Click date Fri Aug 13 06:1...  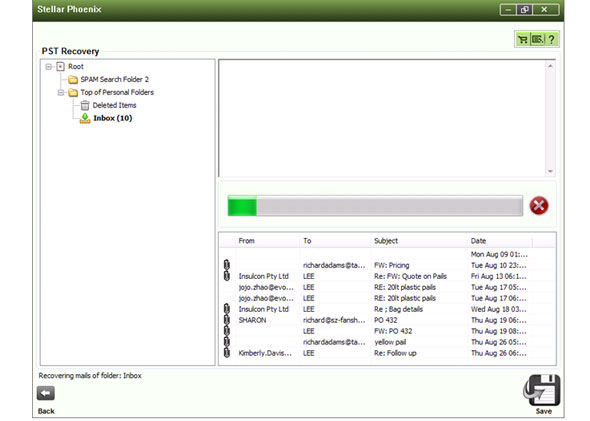(499, 276)
